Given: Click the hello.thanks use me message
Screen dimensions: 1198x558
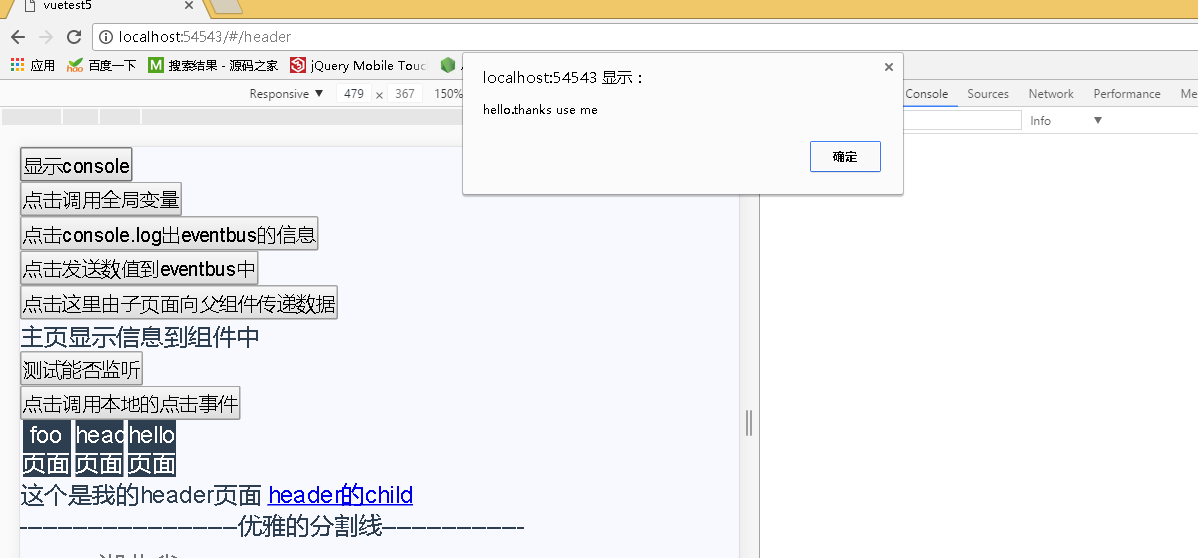Looking at the screenshot, I should pos(540,110).
